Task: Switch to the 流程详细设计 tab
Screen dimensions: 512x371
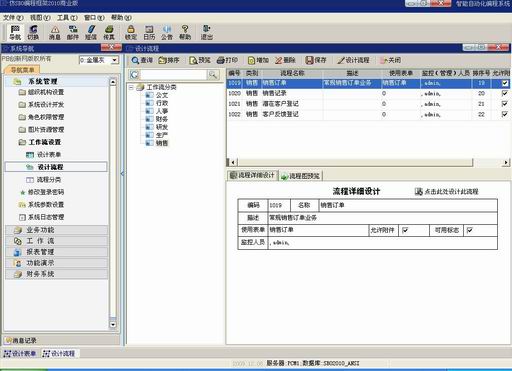Action: 253,175
